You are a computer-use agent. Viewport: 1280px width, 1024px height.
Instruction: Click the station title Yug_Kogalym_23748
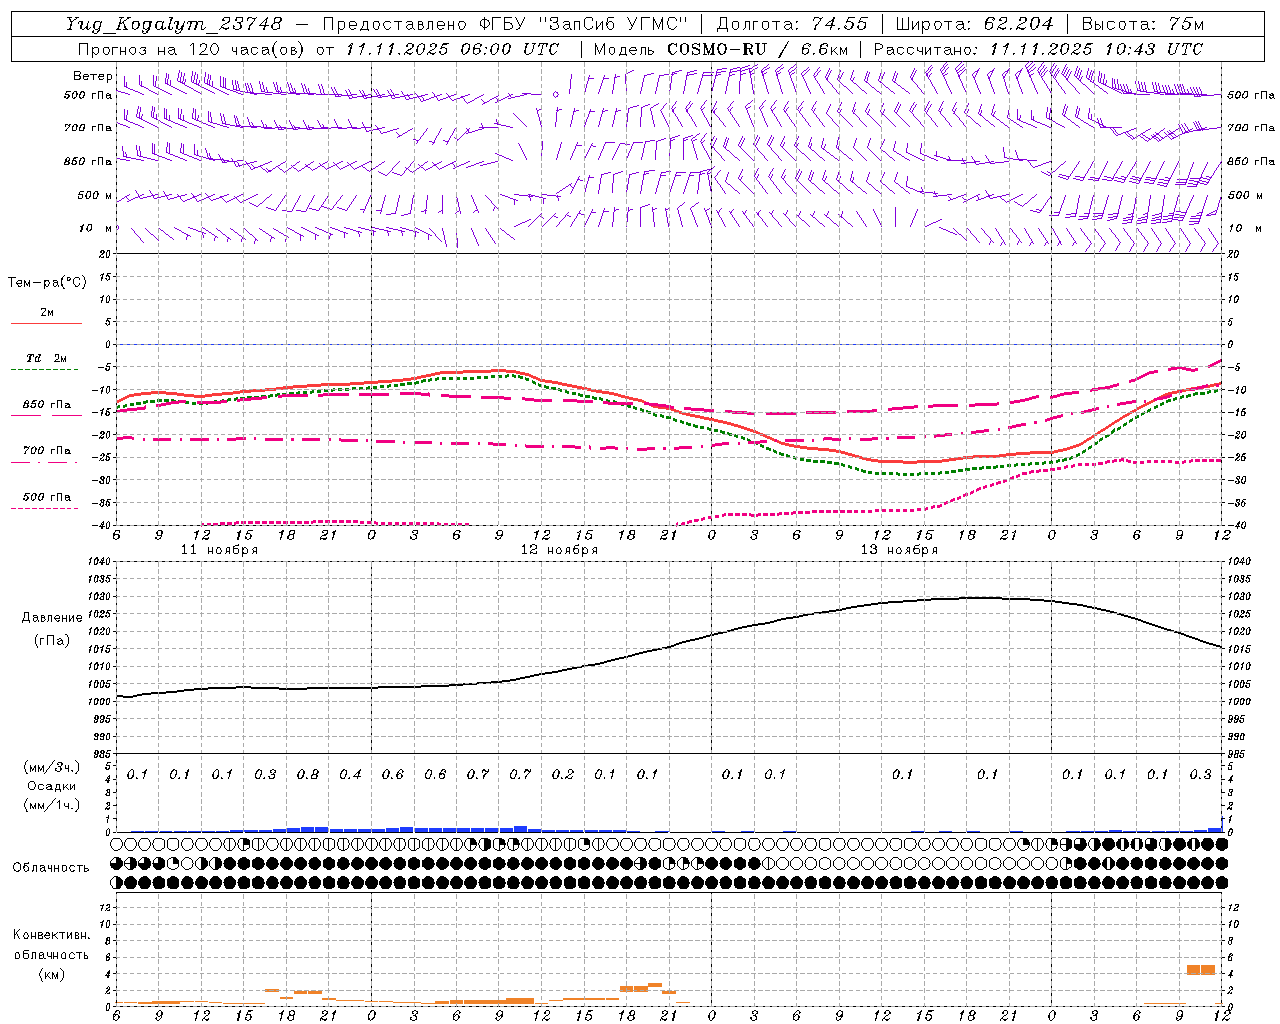coord(175,23)
